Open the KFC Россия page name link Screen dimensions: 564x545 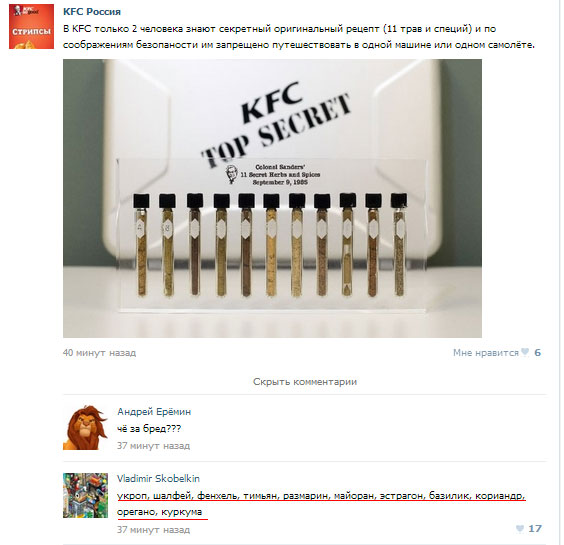click(x=92, y=12)
